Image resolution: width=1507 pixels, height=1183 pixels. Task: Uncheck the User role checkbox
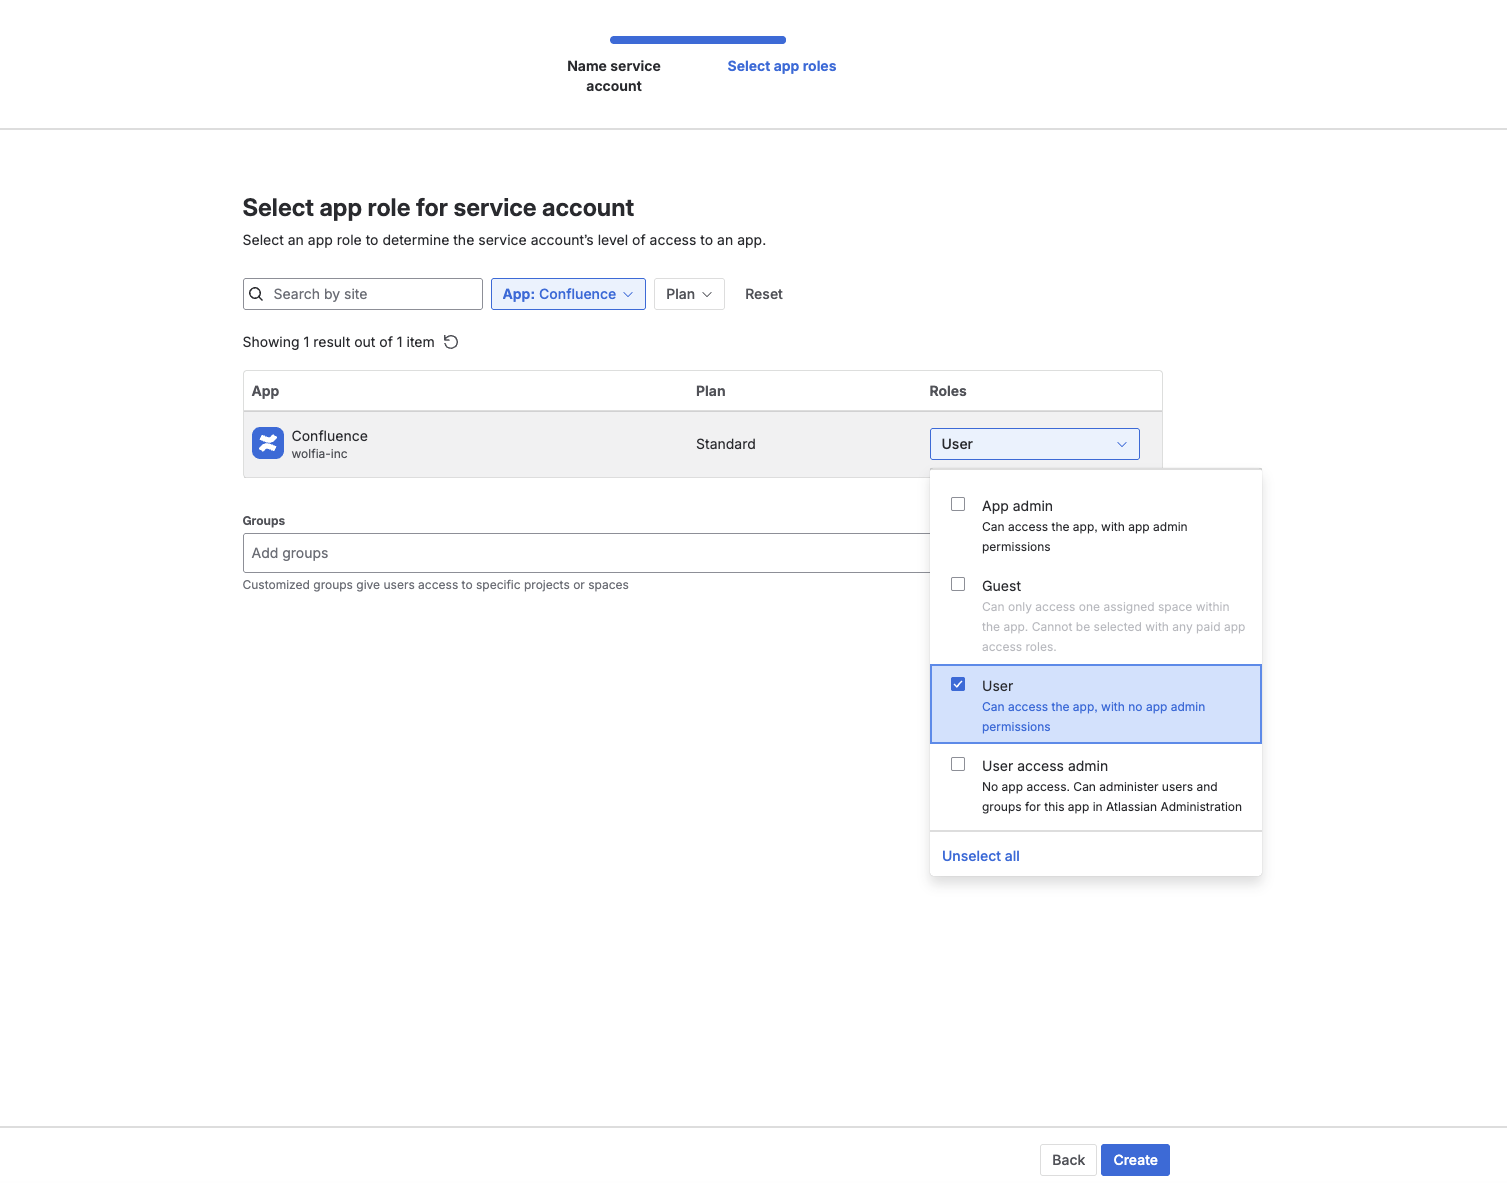[x=958, y=684]
